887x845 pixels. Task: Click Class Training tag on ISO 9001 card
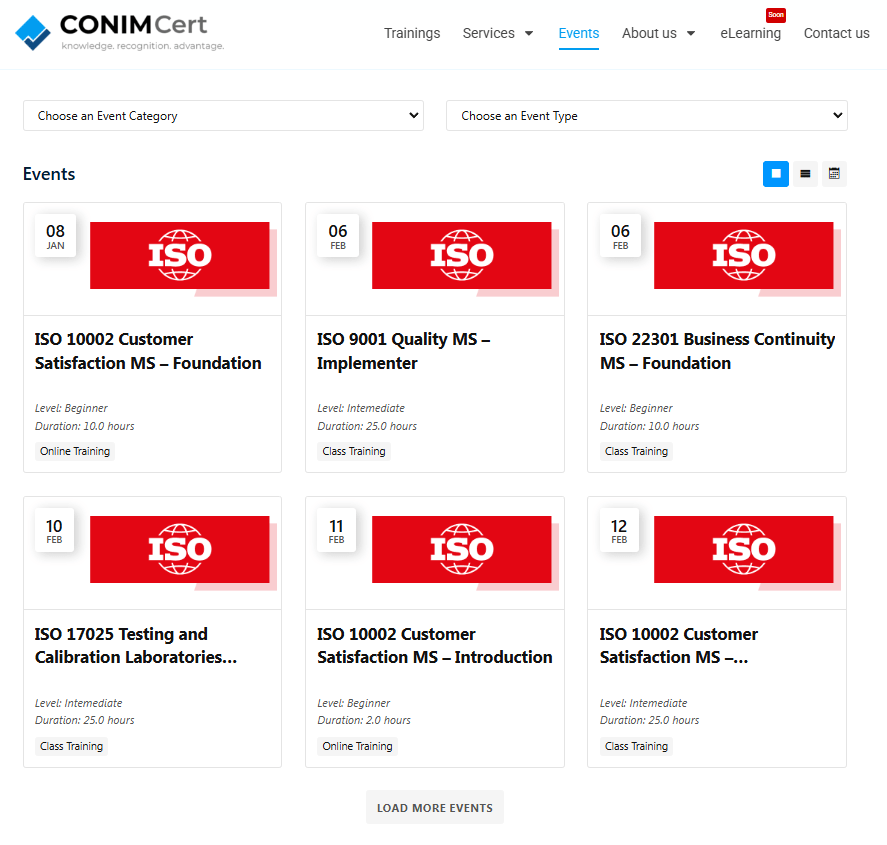[x=354, y=451]
